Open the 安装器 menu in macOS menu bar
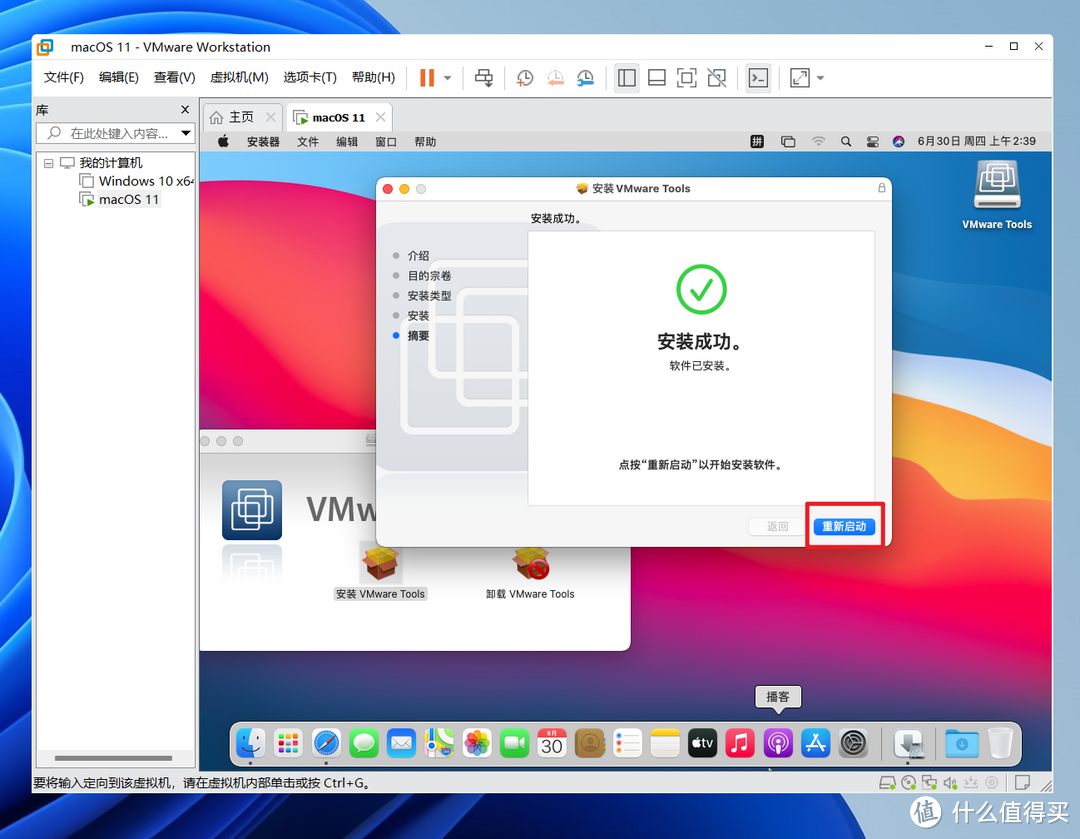Viewport: 1080px width, 839px height. (263, 142)
